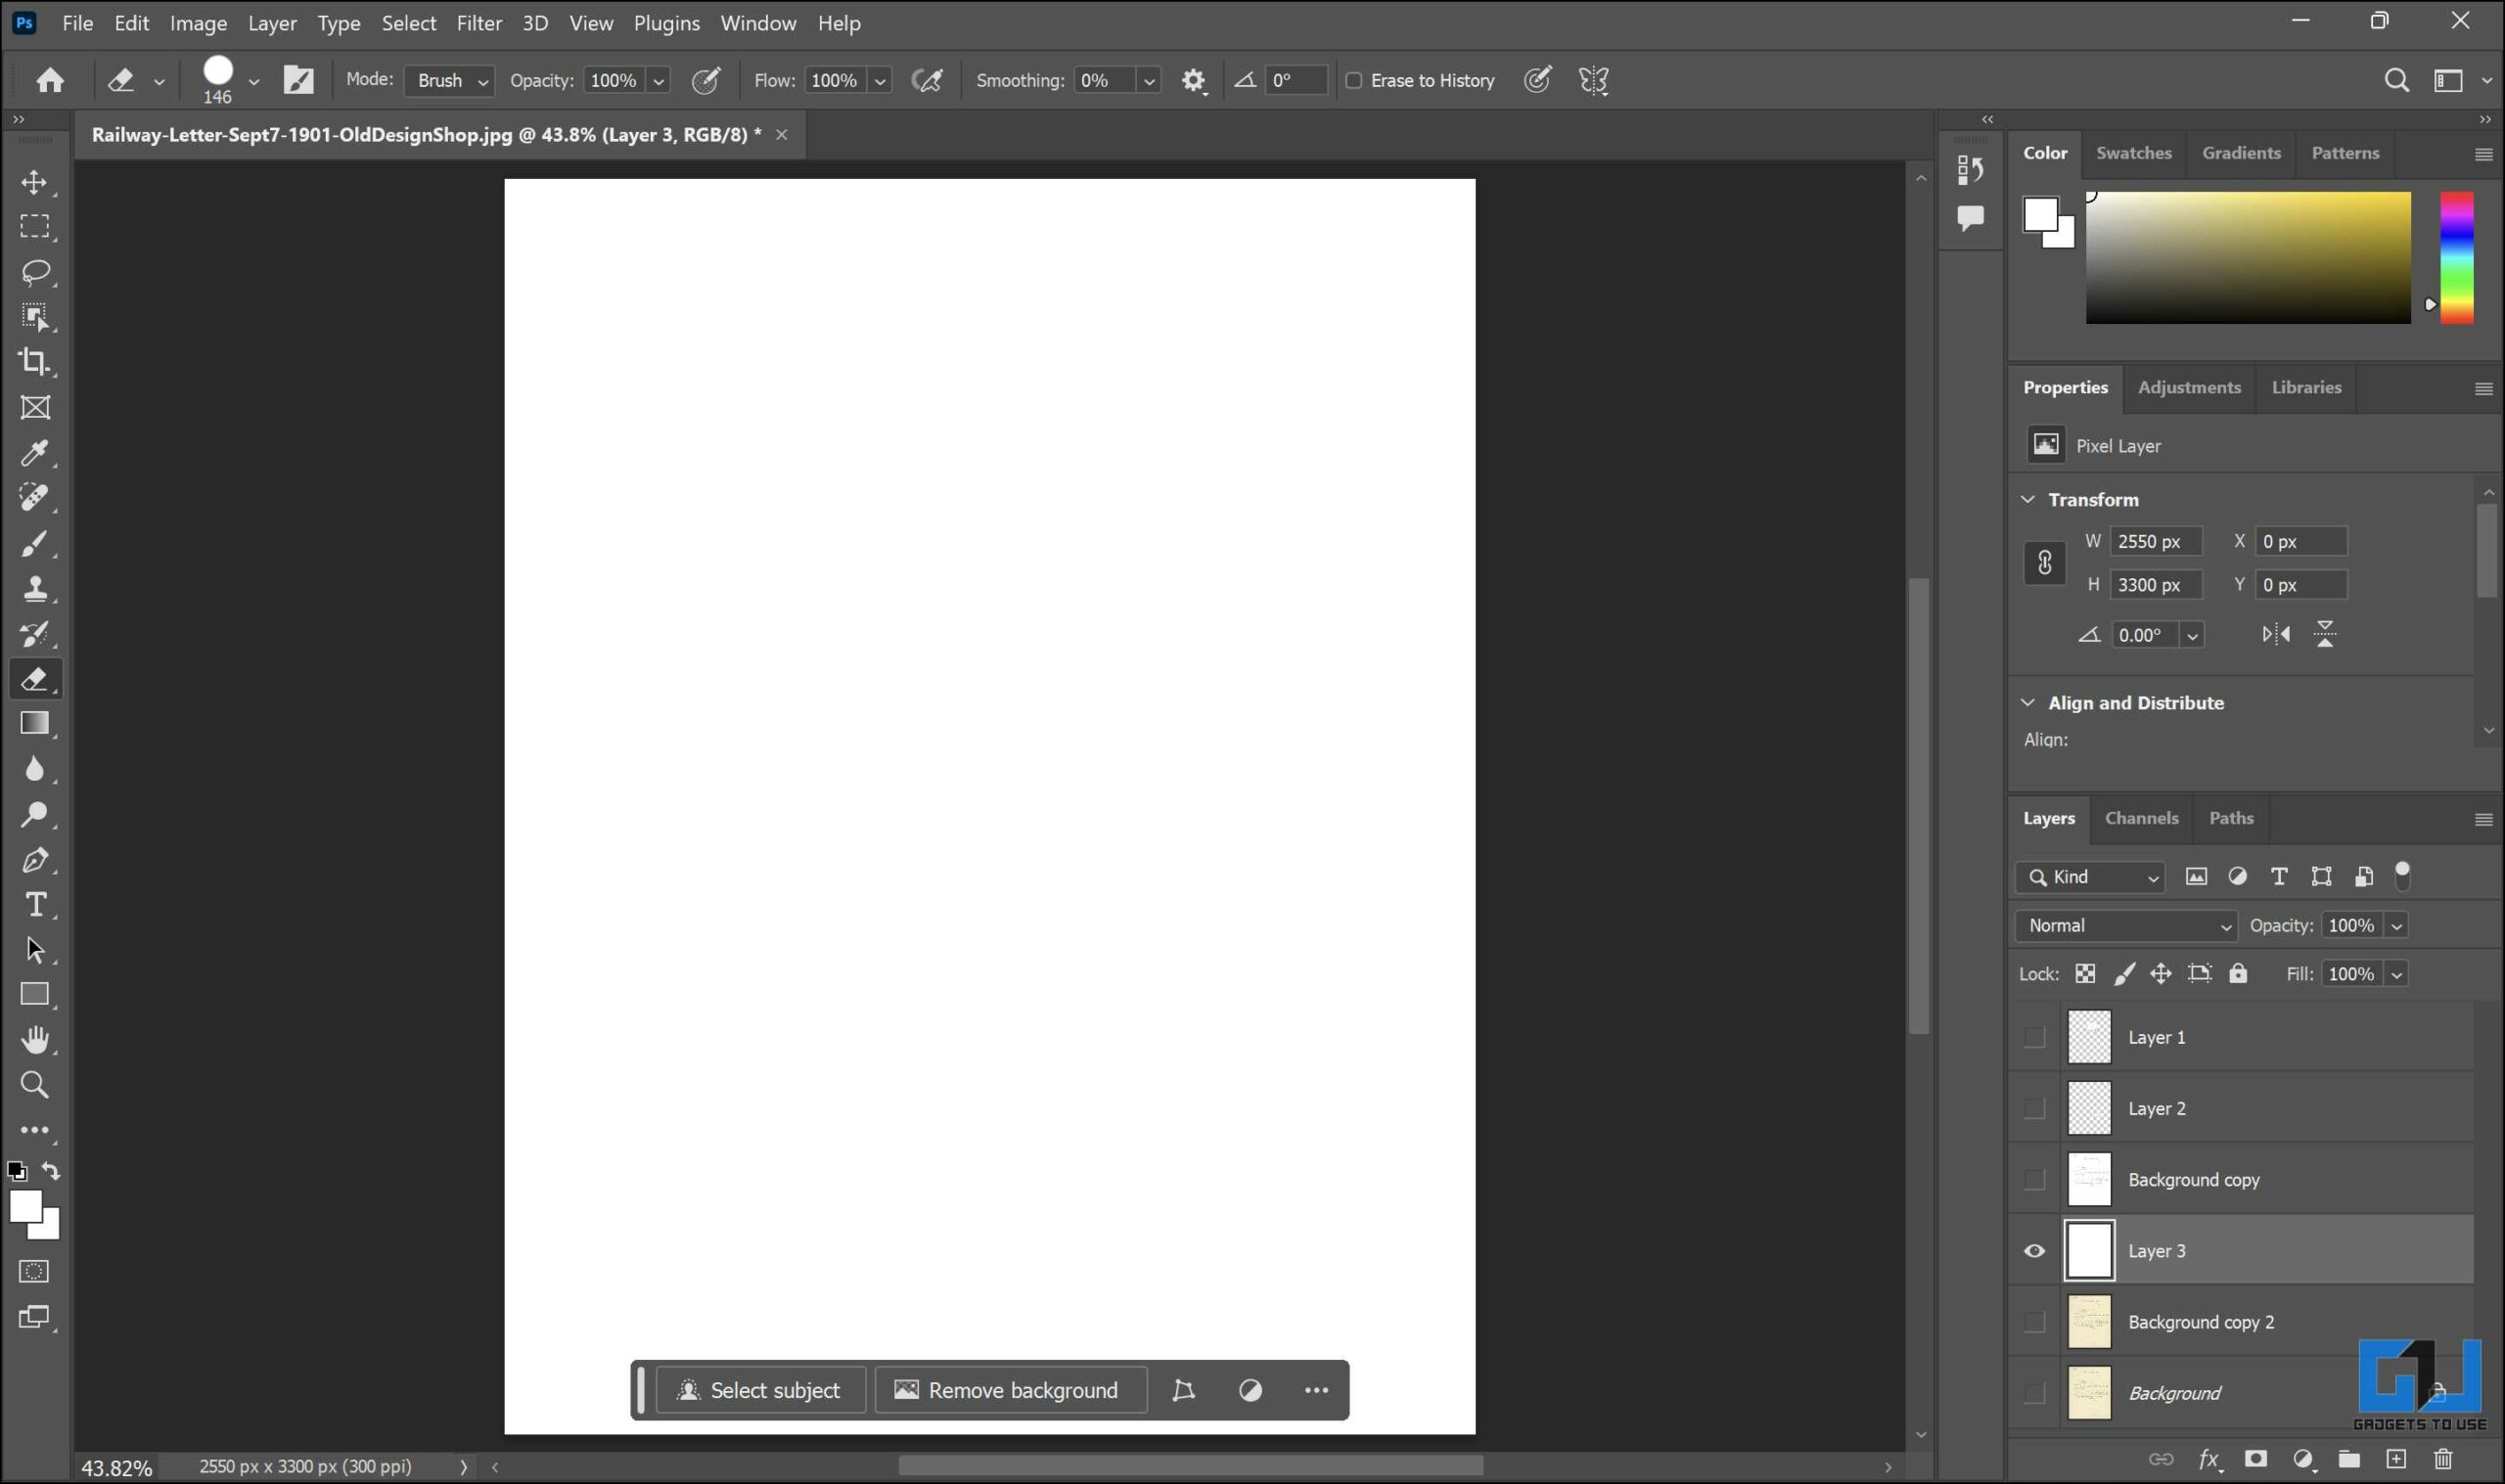Select the Dodge tool
Viewport: 2505px width, 1484px height.
click(35, 814)
